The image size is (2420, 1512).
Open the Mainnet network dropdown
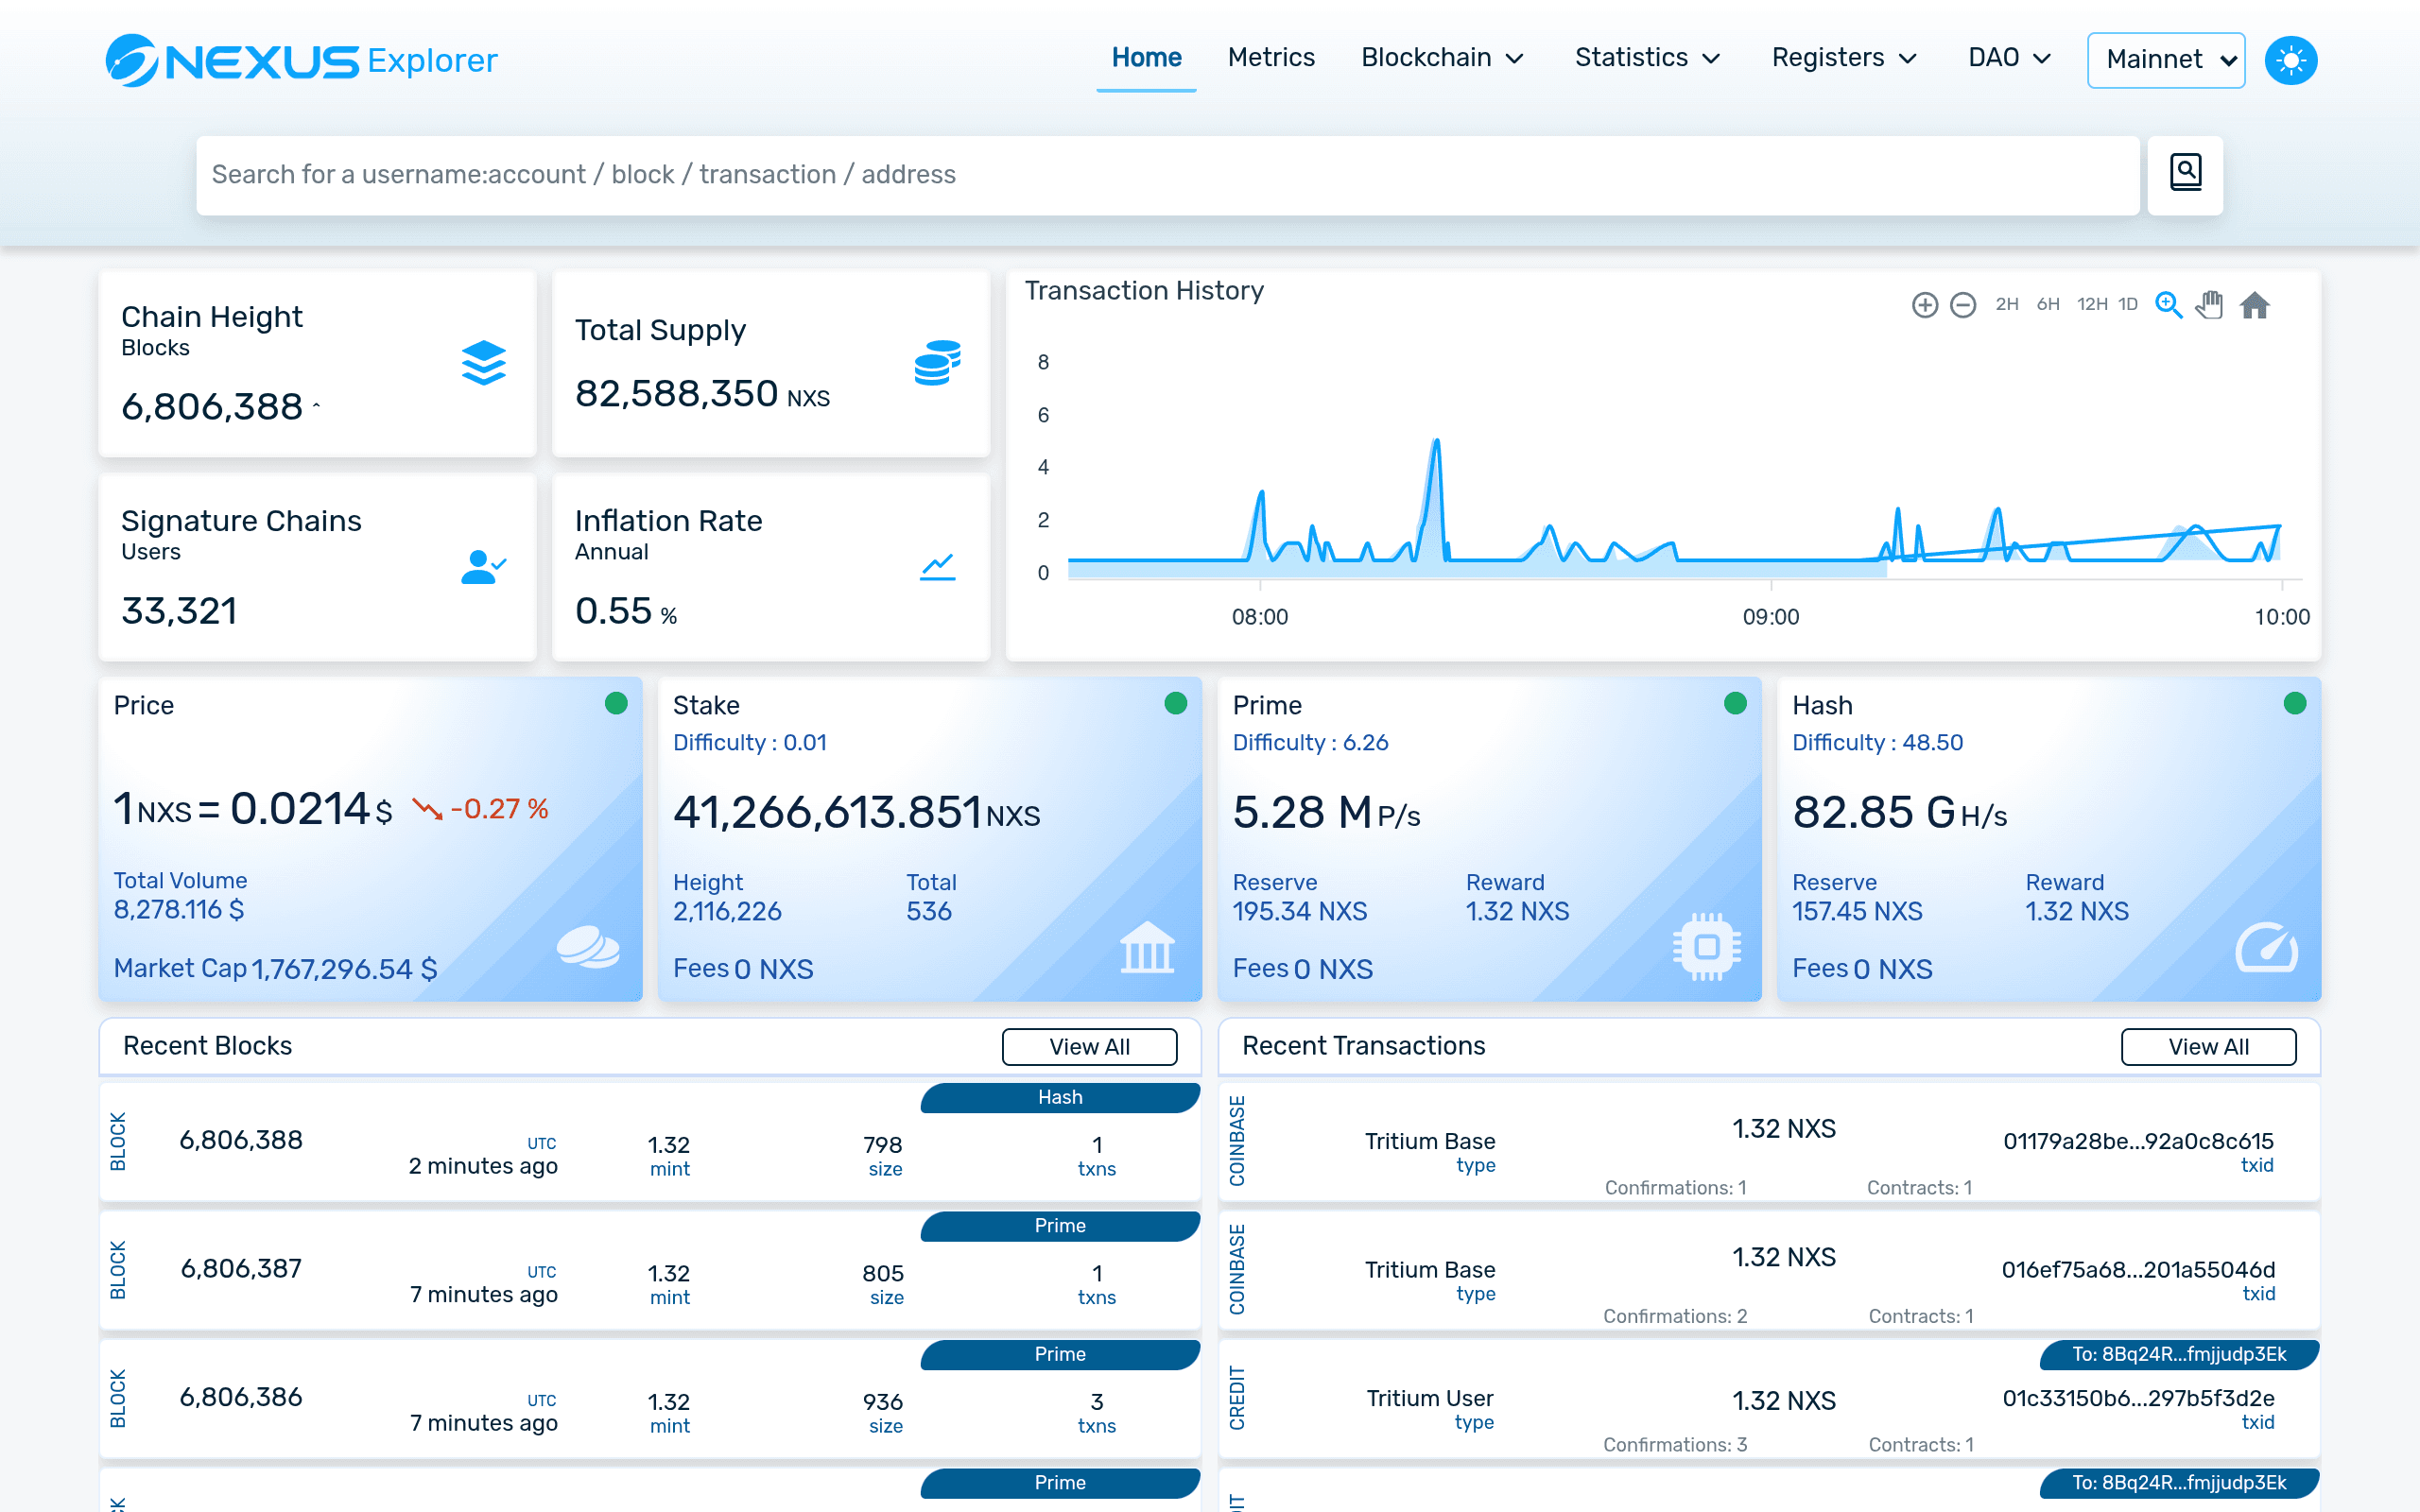(2166, 60)
